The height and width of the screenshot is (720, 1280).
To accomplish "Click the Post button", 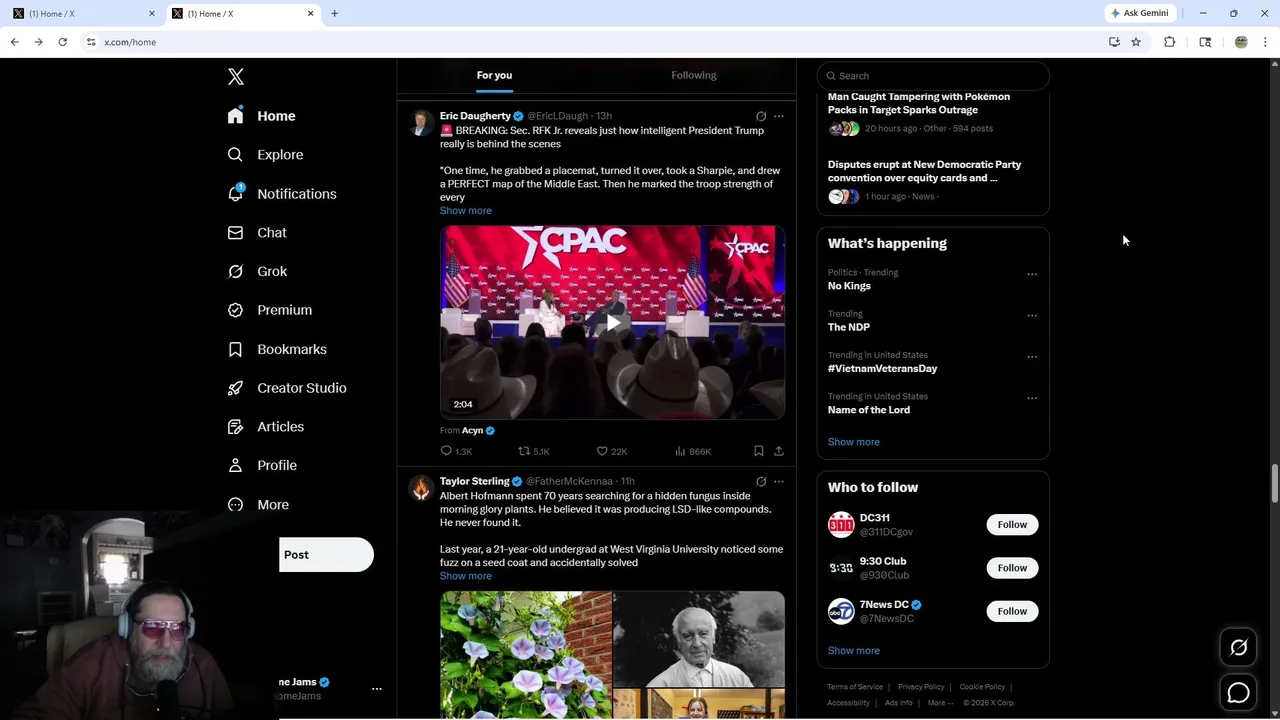I will point(326,555).
